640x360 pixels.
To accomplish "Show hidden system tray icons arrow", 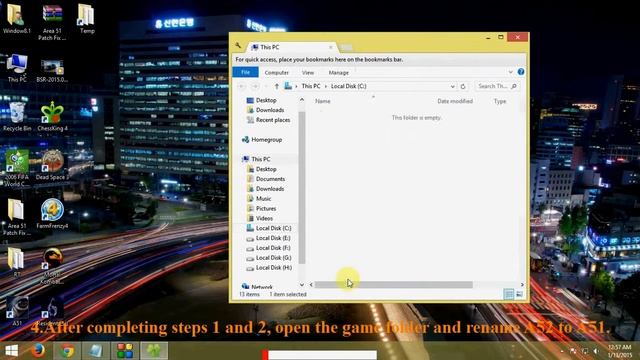I will 562,351.
